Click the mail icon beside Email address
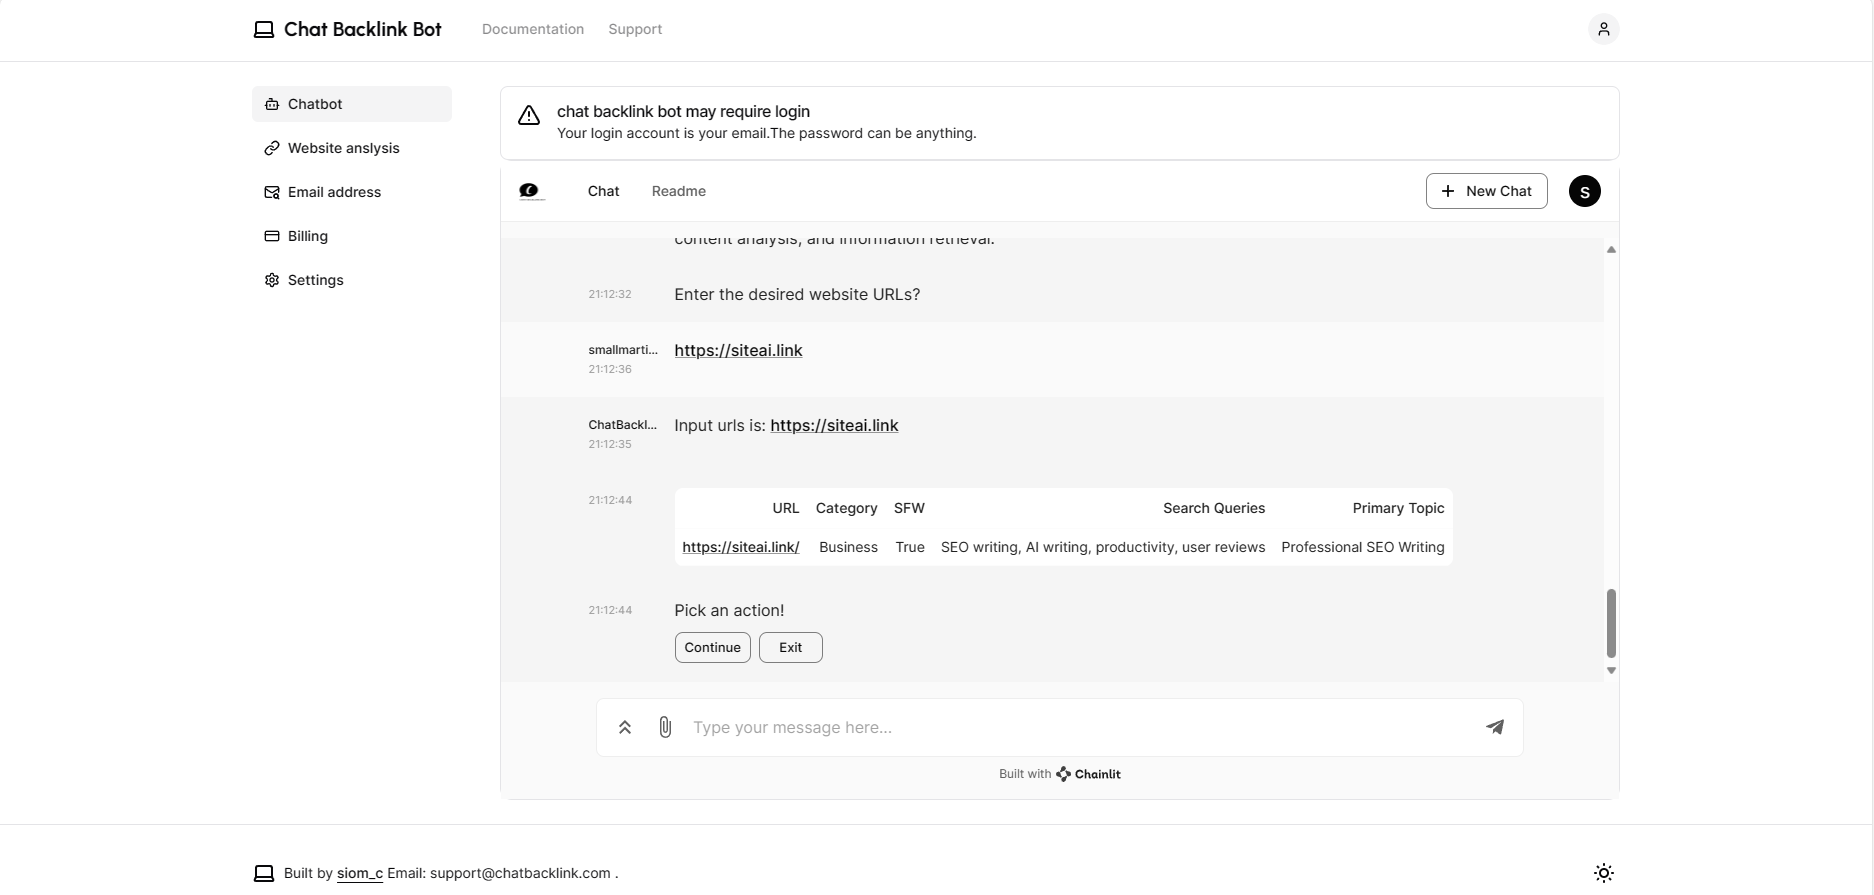1874x895 pixels. (272, 192)
